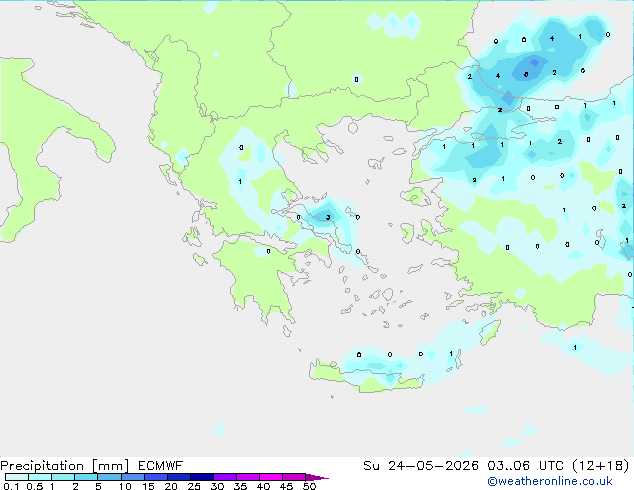
Task: Click legend scale label '0.5'
Action: click(x=35, y=486)
